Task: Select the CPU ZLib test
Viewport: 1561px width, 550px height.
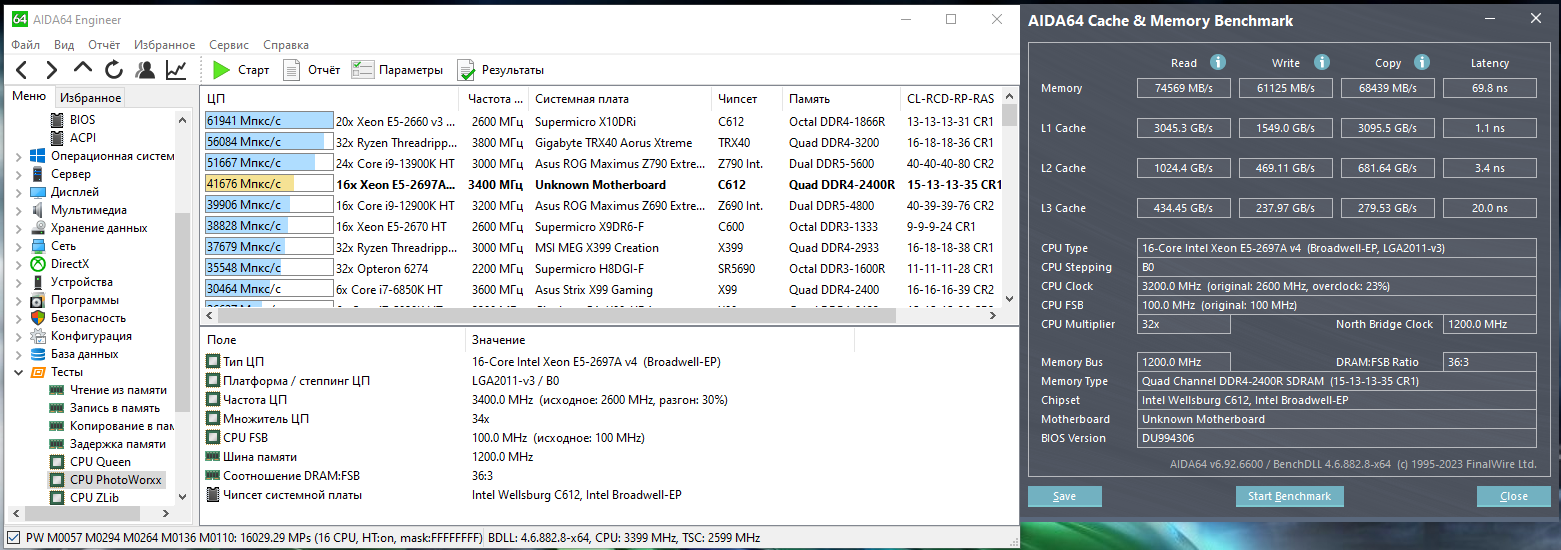Action: 94,496
